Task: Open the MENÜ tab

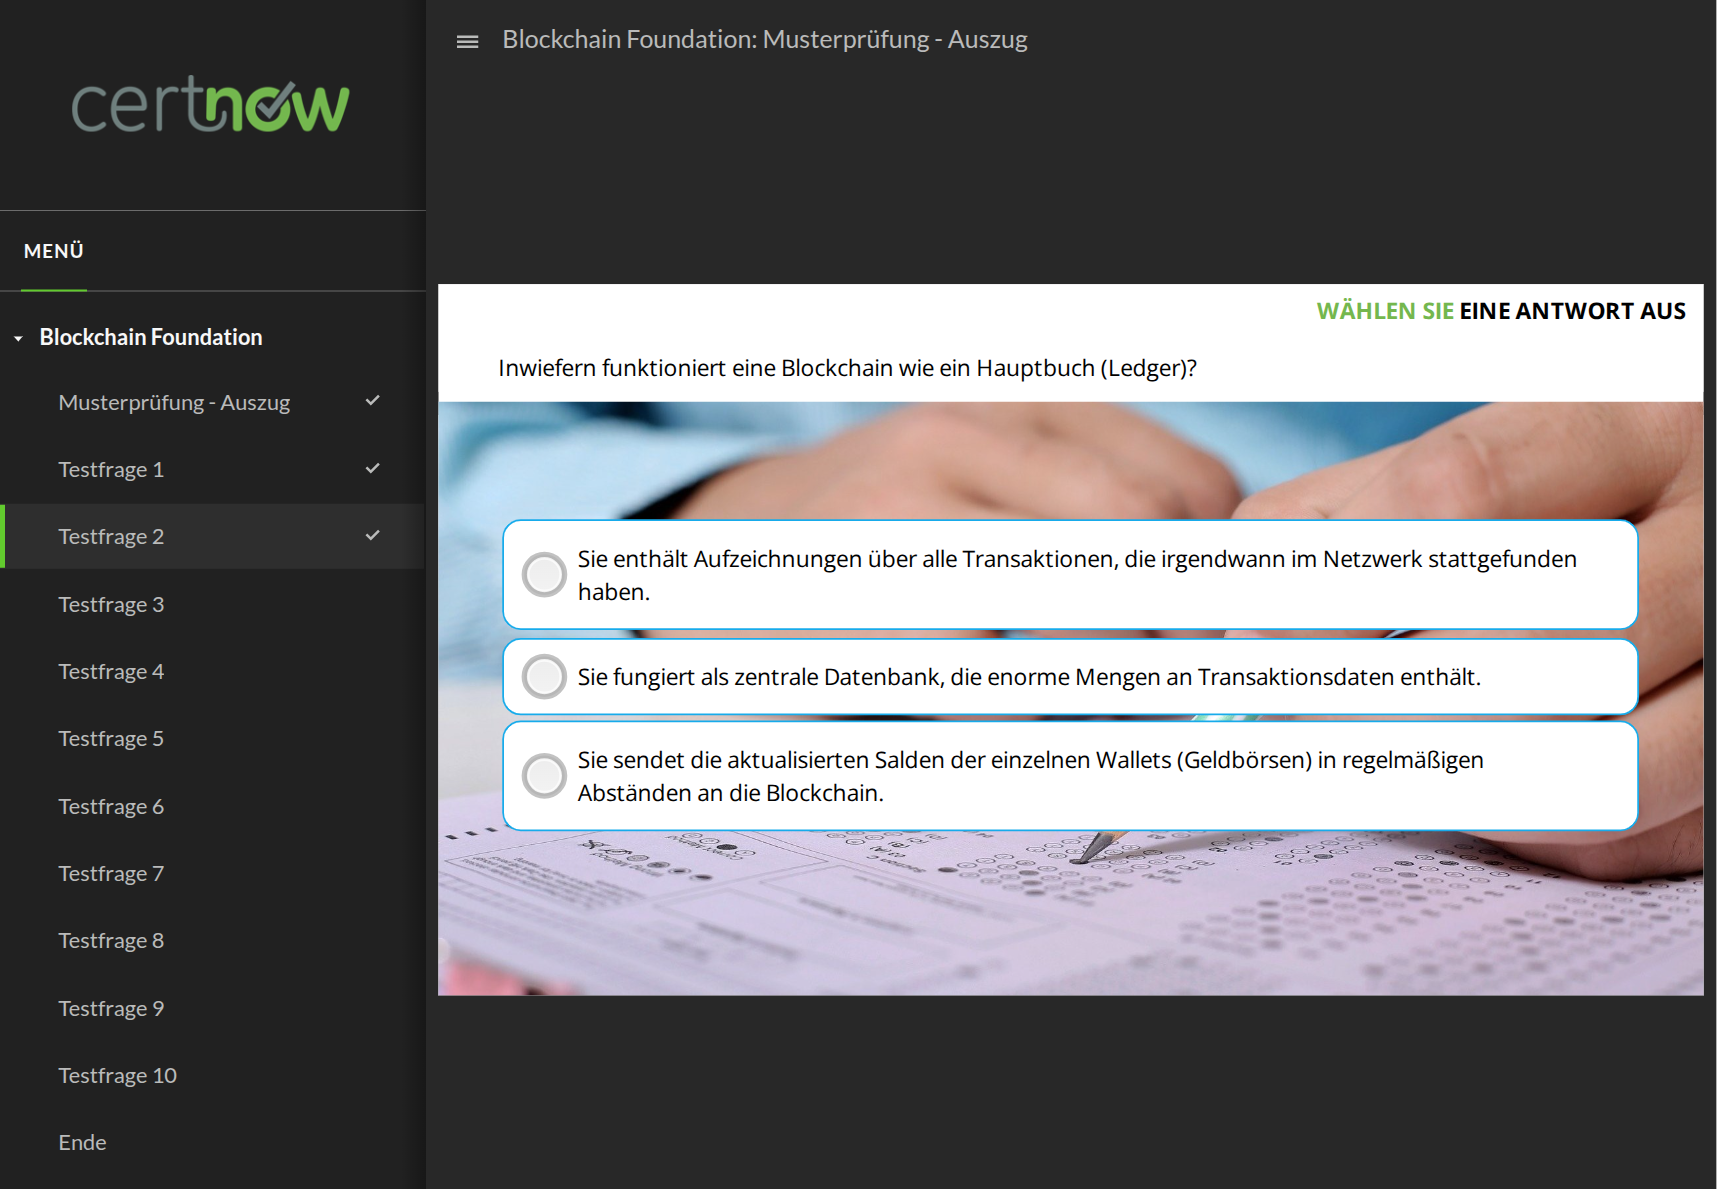Action: tap(54, 251)
